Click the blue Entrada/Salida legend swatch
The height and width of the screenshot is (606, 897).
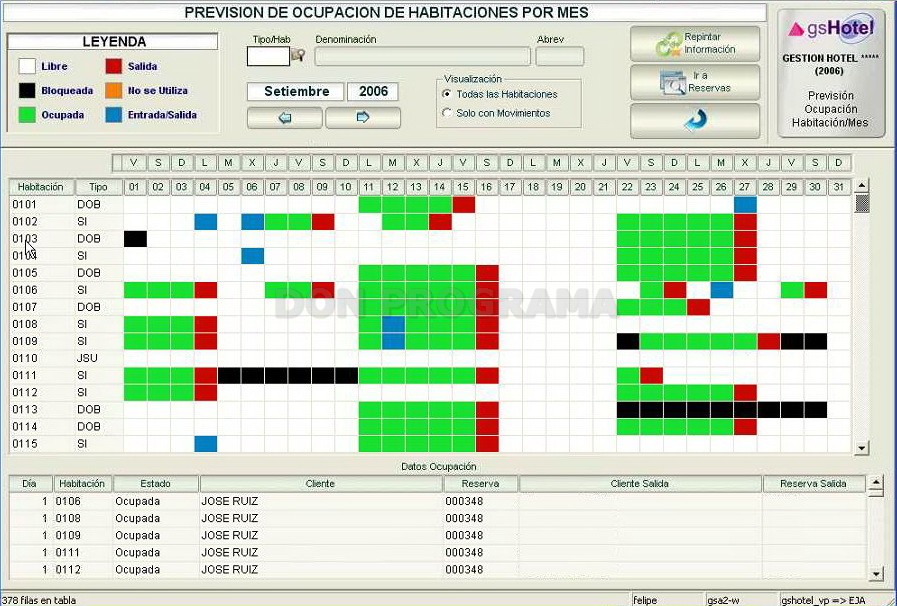pos(114,115)
